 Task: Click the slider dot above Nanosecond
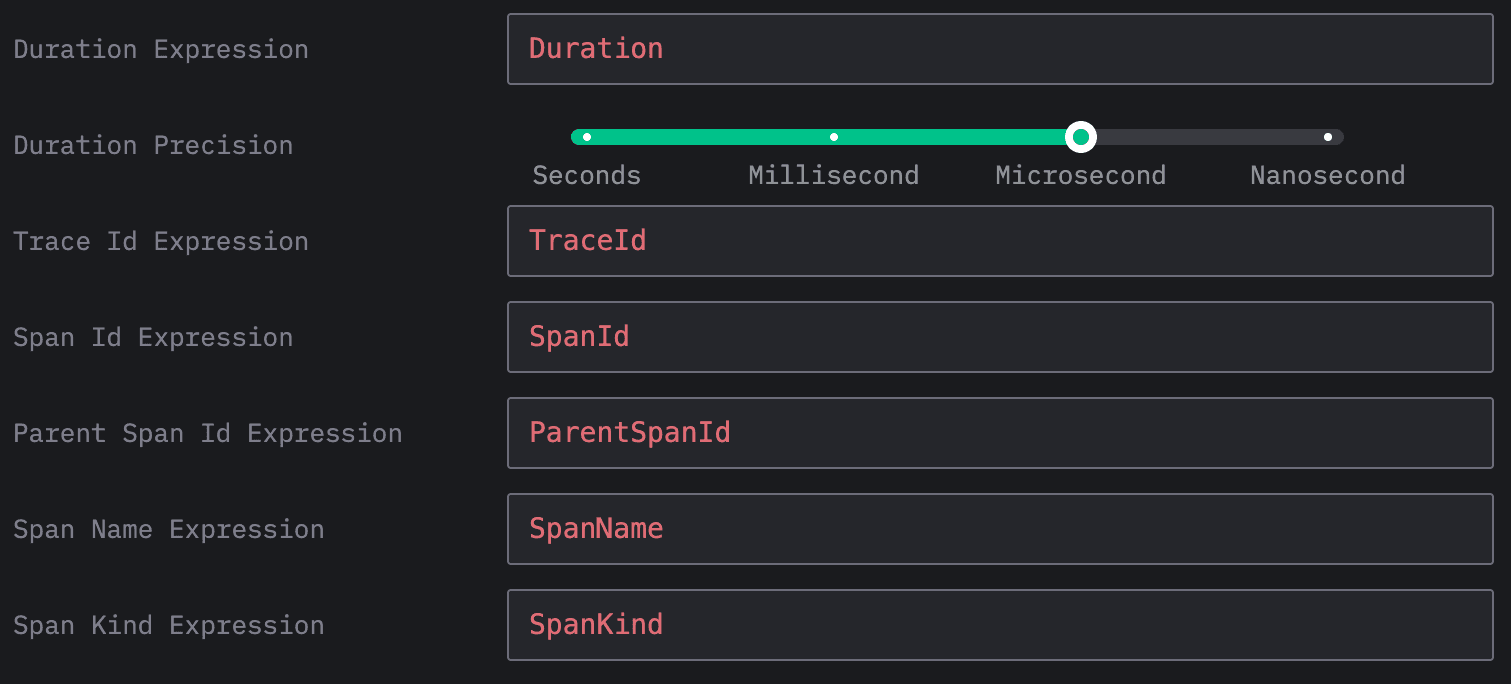pos(1328,137)
